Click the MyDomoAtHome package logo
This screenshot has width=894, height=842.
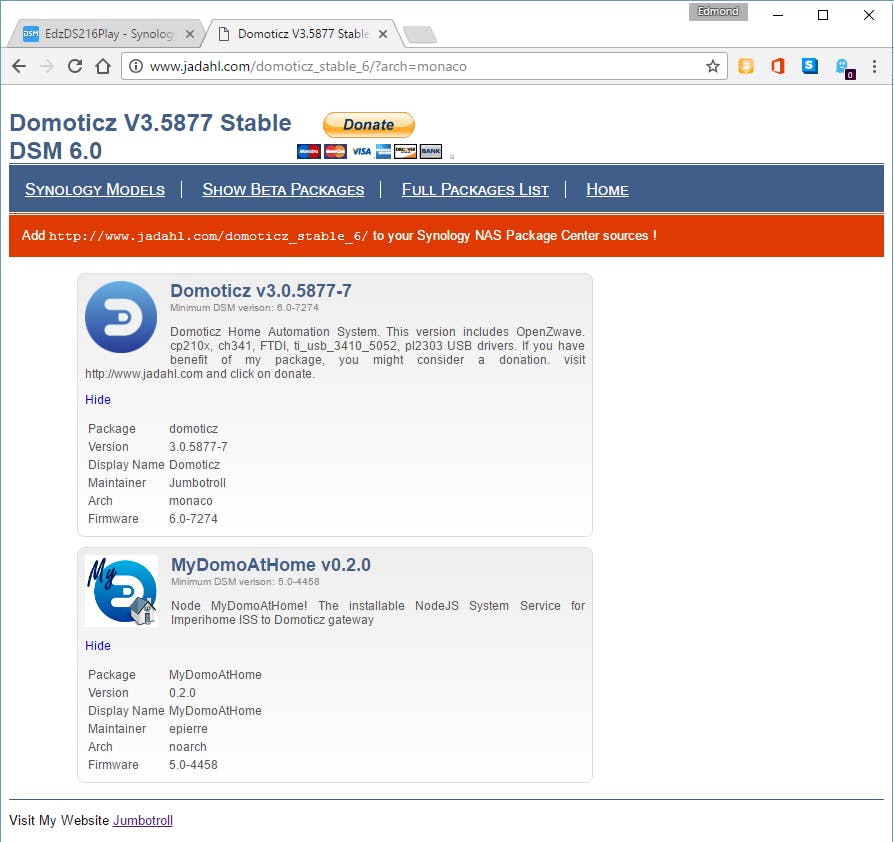tap(121, 591)
